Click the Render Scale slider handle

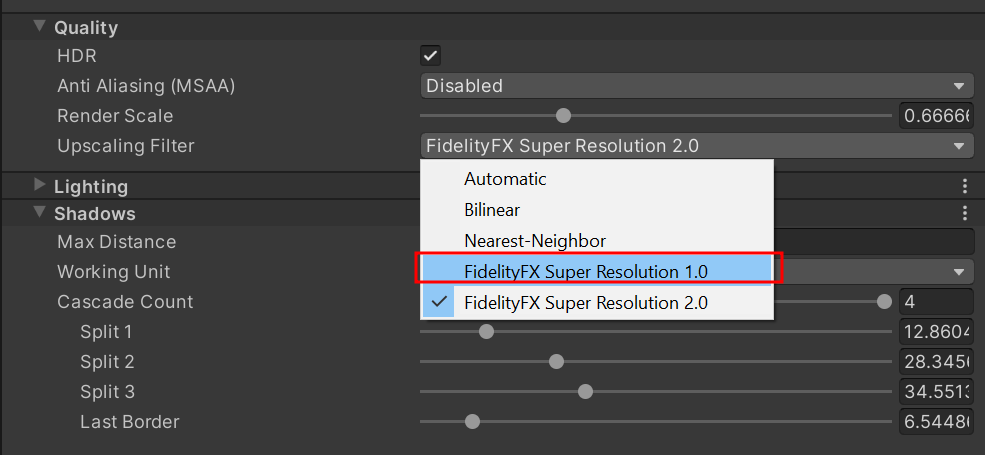pyautogui.click(x=563, y=116)
